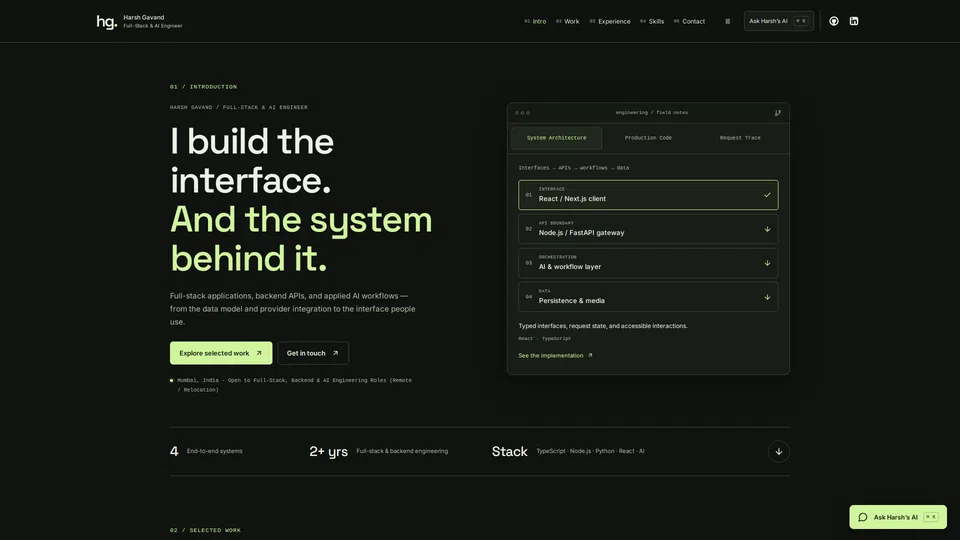This screenshot has width=960, height=540.
Task: Click the 'Stack' heading in the stats row
Action: click(509, 451)
